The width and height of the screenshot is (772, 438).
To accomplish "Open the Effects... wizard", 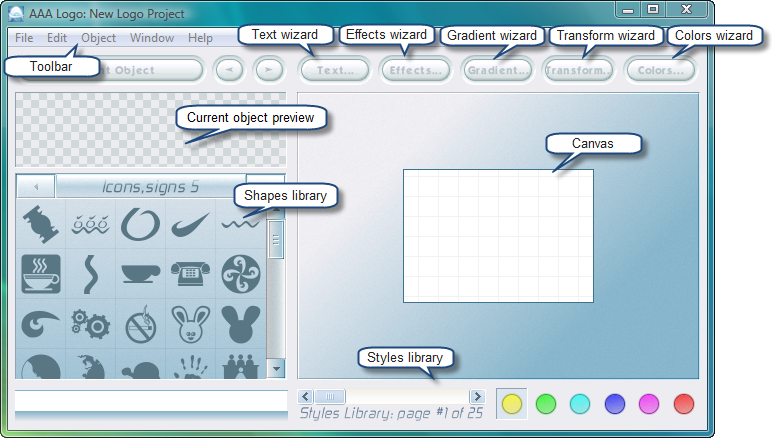I will pos(416,70).
